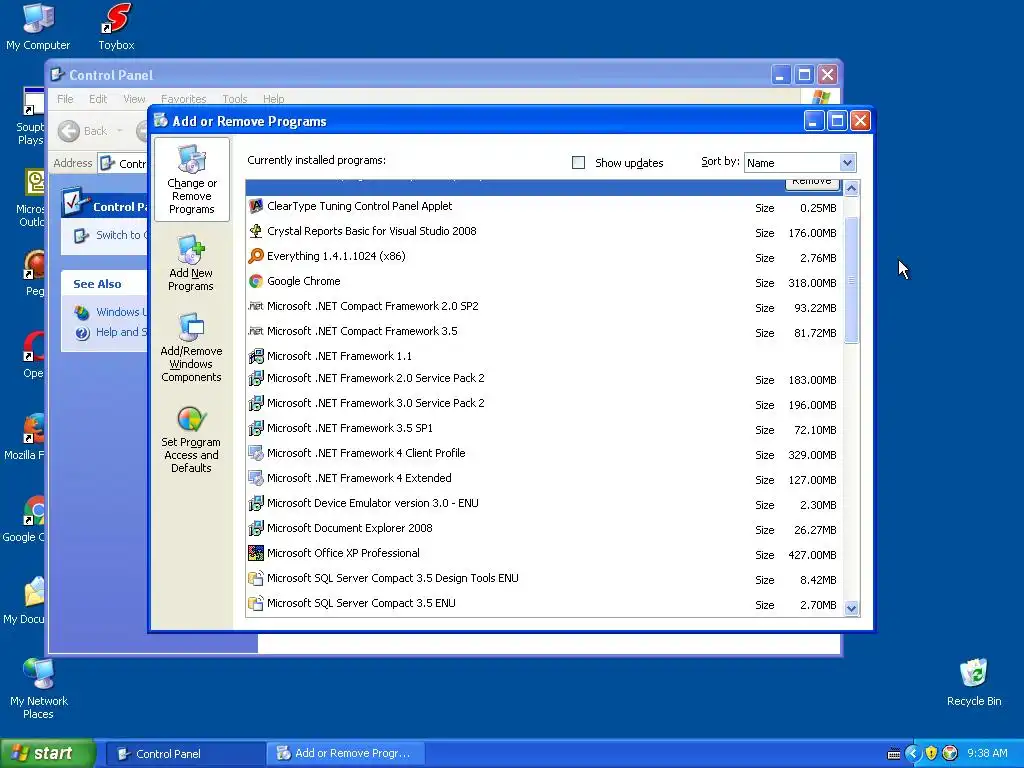The image size is (1024, 768).
Task: Click the 318.00MB size value
Action: pos(812,283)
